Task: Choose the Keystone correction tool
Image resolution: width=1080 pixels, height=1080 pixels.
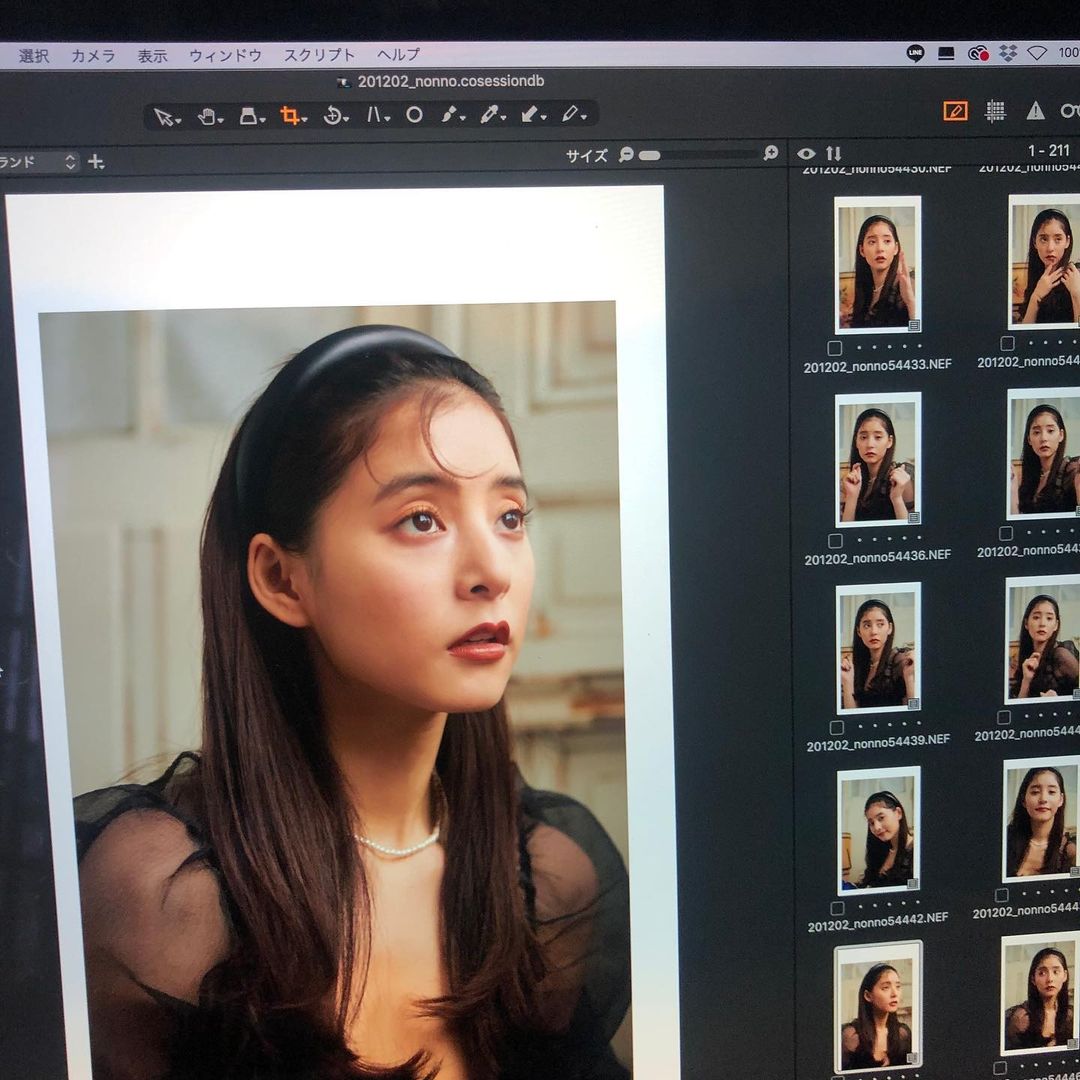Action: point(373,116)
